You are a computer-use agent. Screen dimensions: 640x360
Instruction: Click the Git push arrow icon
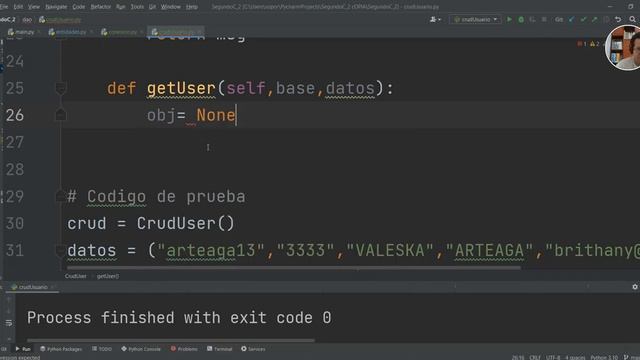[595, 19]
